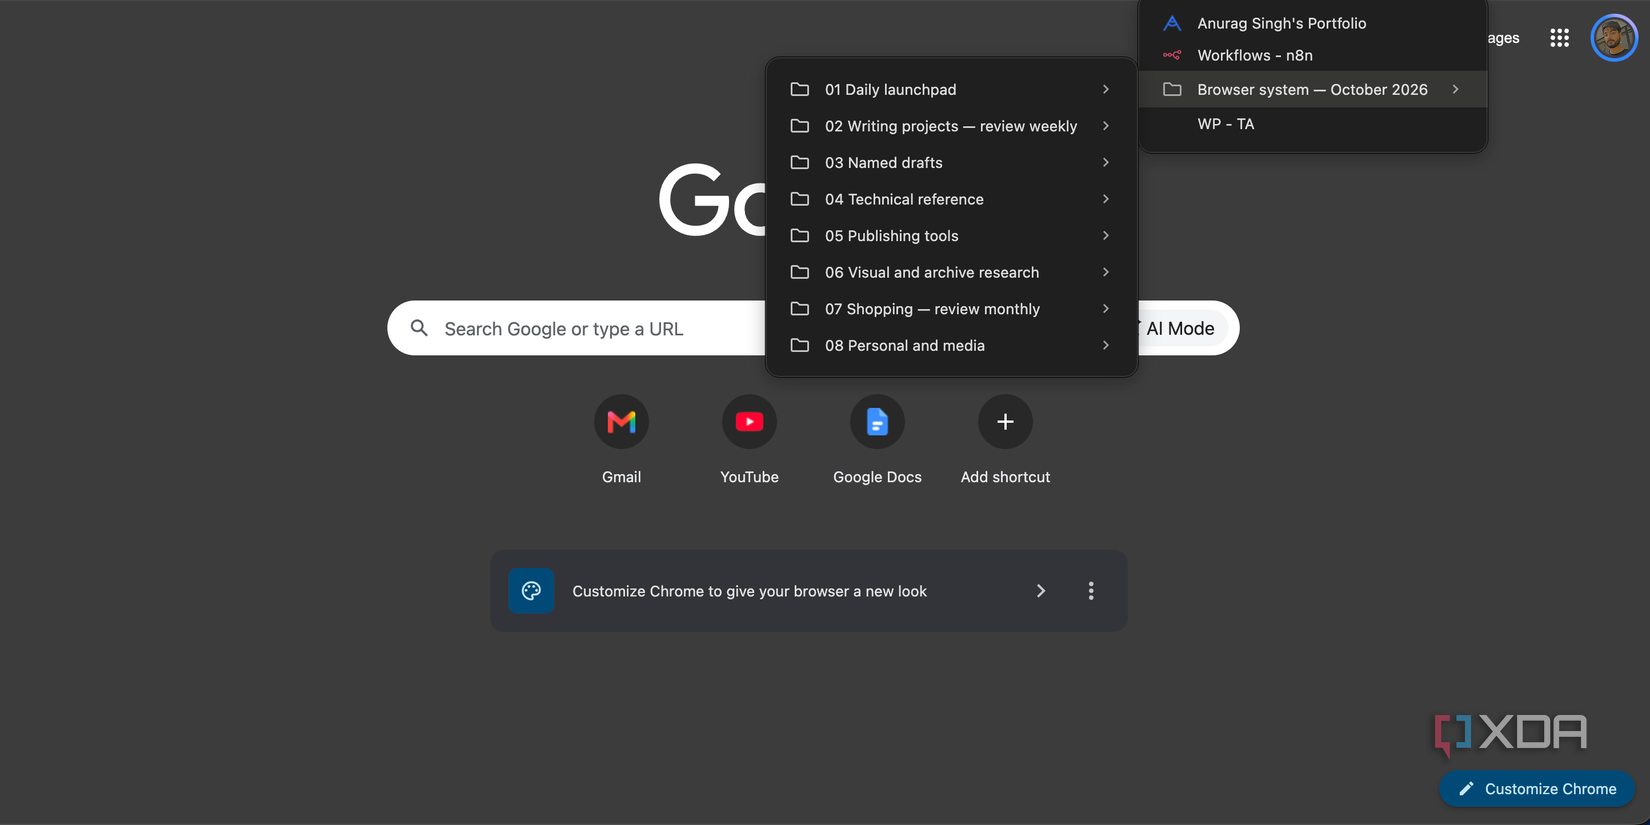The width and height of the screenshot is (1650, 825).
Task: Open the 06 Visual and archive research folder
Action: pyautogui.click(x=951, y=272)
